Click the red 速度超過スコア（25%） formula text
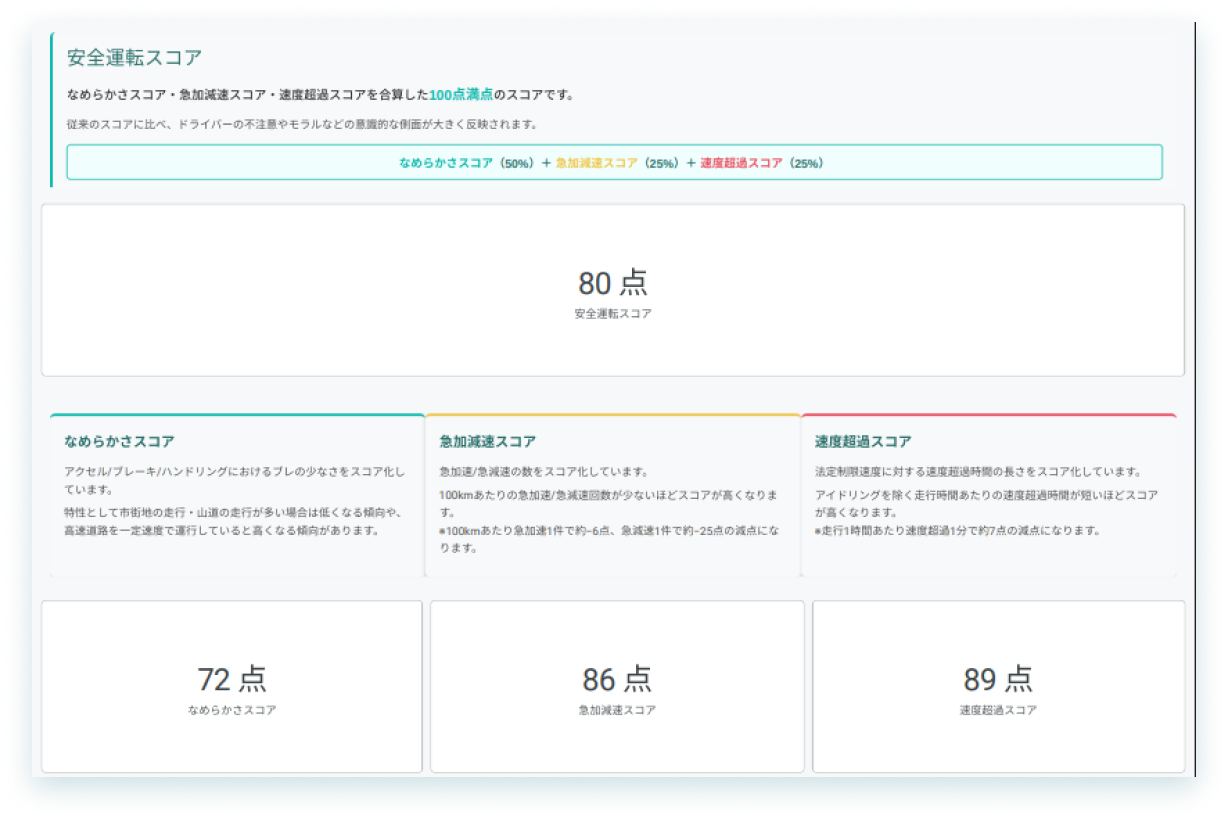Screen dimensions: 1228x819 (764, 163)
